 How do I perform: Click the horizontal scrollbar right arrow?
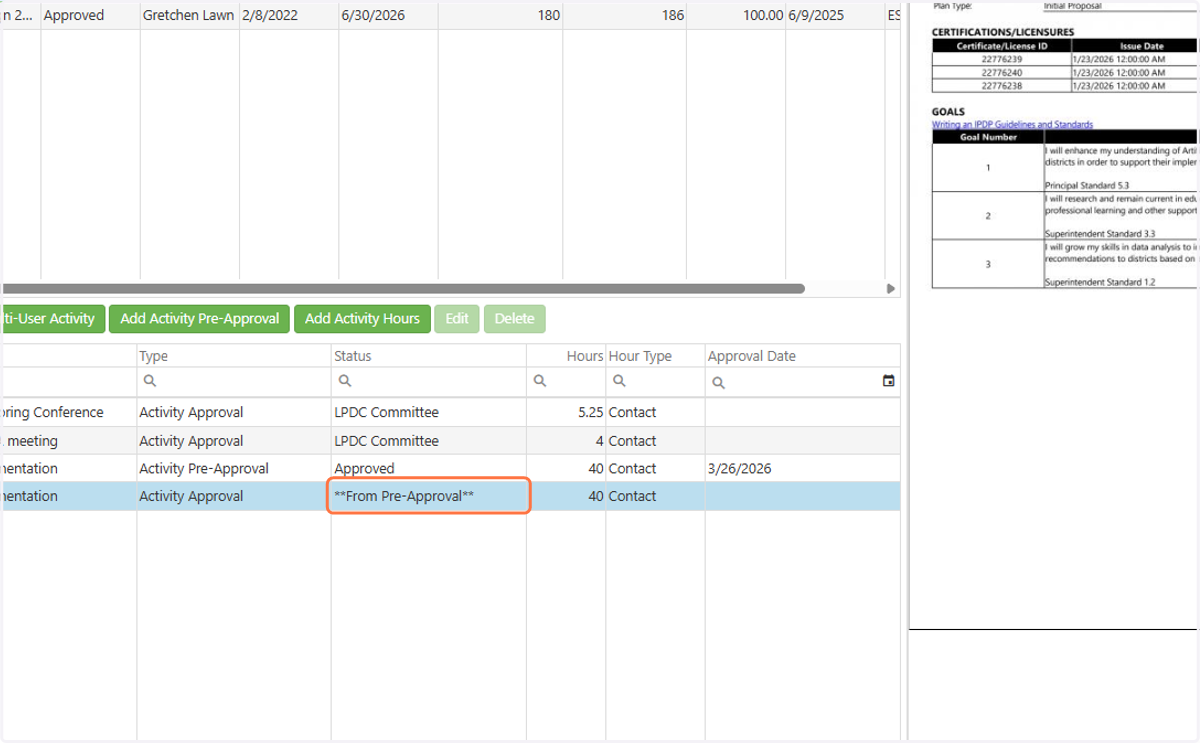[x=891, y=289]
